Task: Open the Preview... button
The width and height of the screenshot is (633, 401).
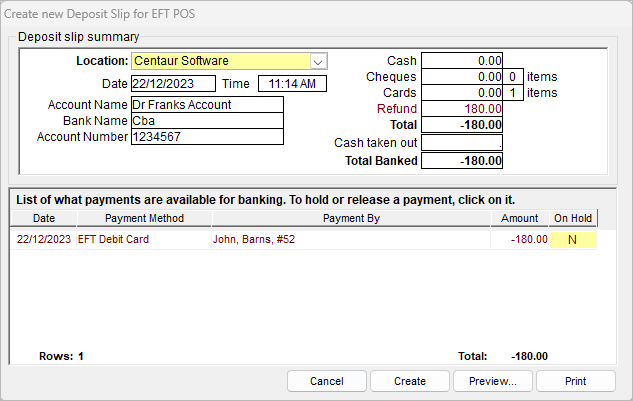Action: 493,381
